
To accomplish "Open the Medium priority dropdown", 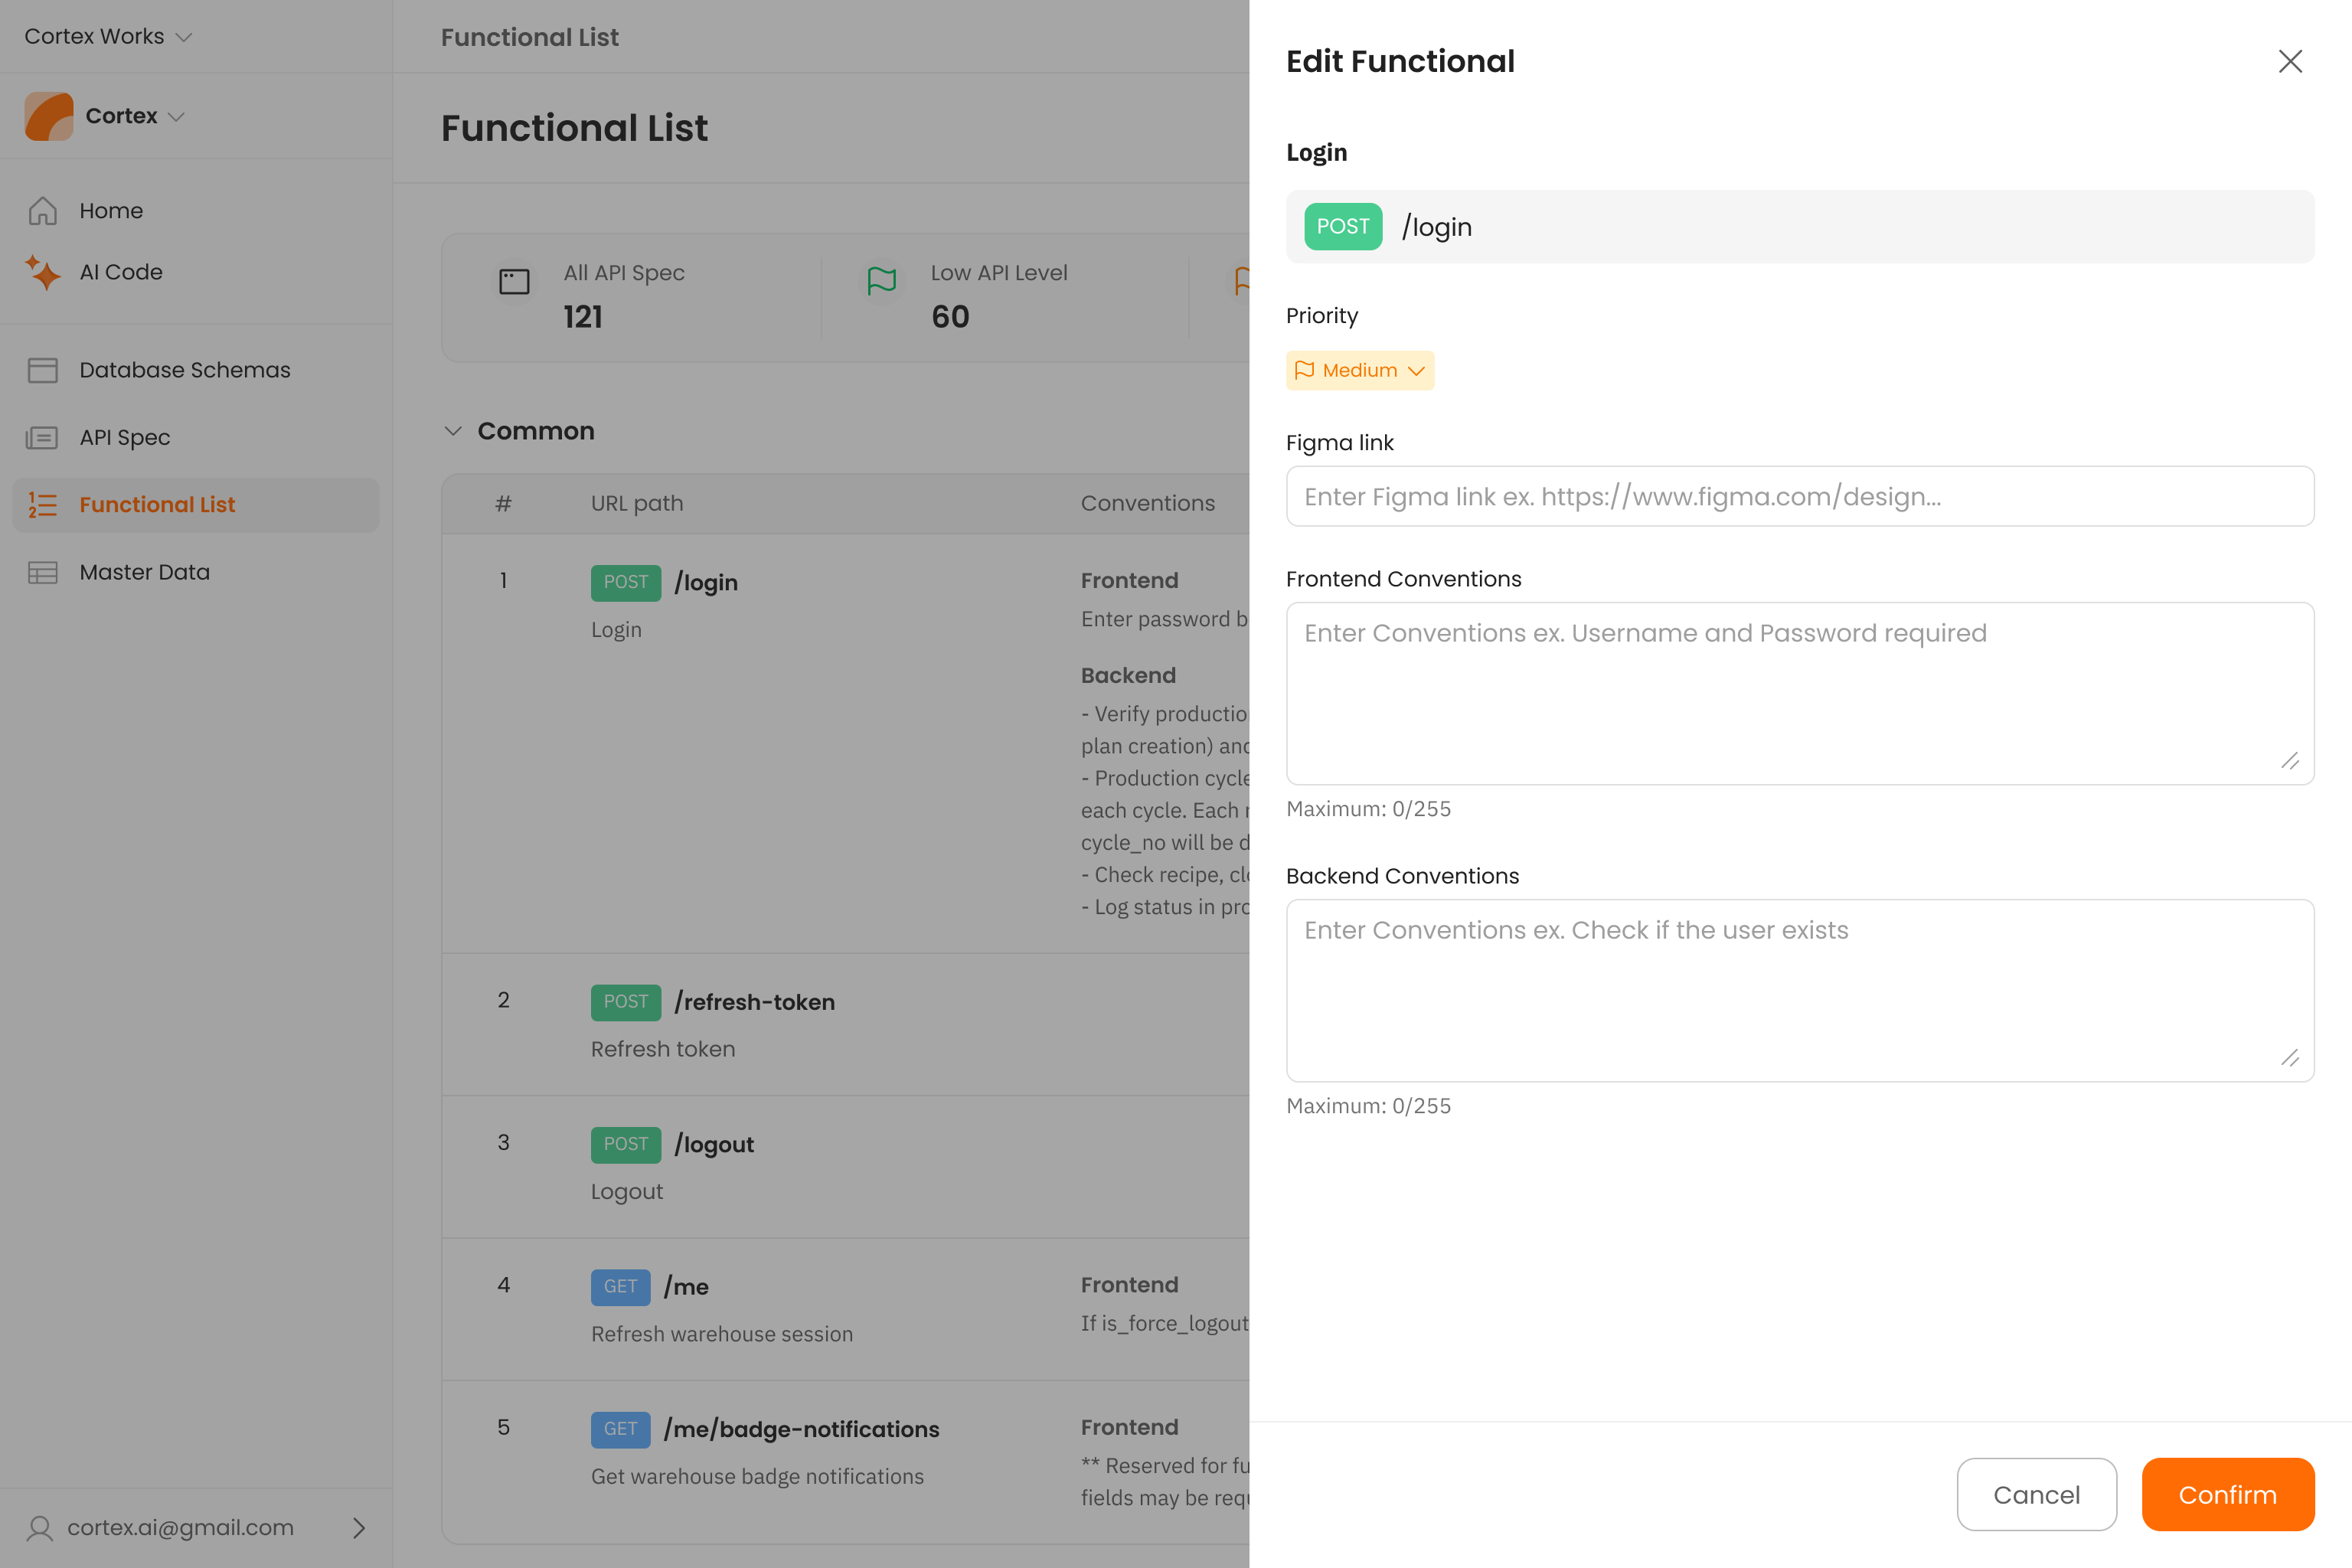I will pos(1359,370).
